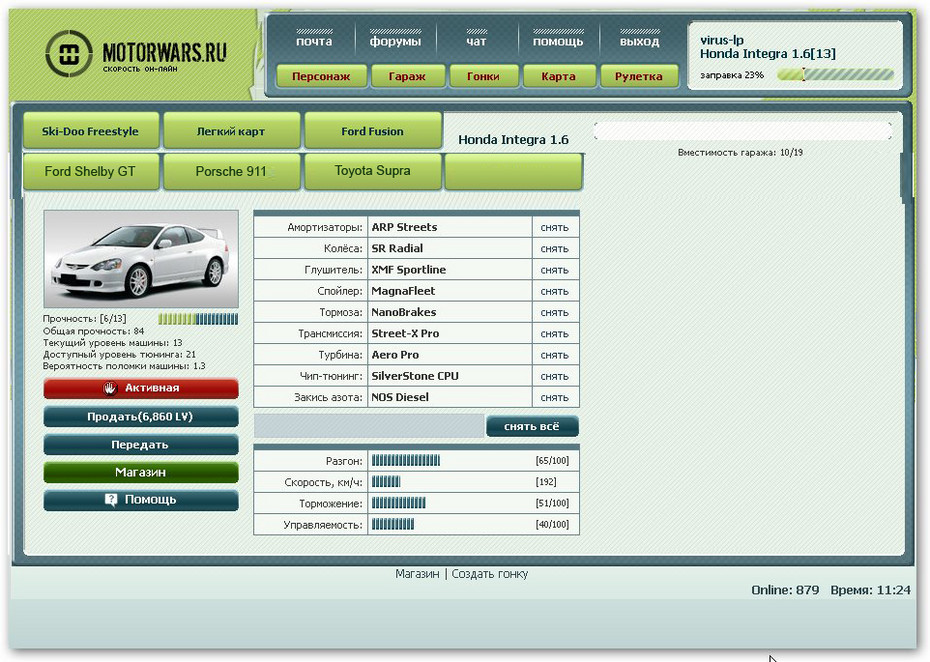Click снять for Тормоза NanoBrakes
Screen dimensions: 930x662
click(x=555, y=313)
